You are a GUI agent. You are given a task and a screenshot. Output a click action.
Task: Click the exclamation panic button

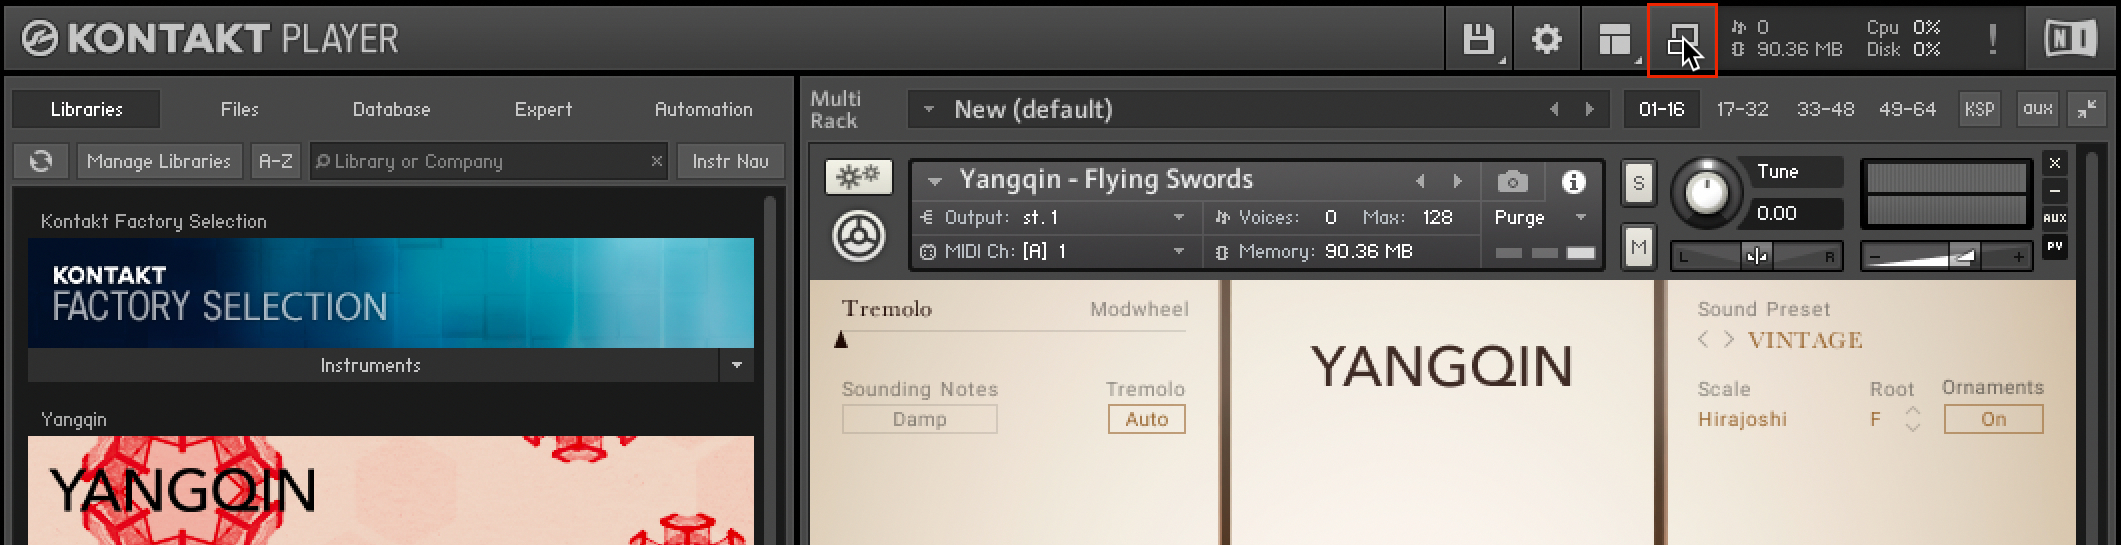click(x=1992, y=40)
